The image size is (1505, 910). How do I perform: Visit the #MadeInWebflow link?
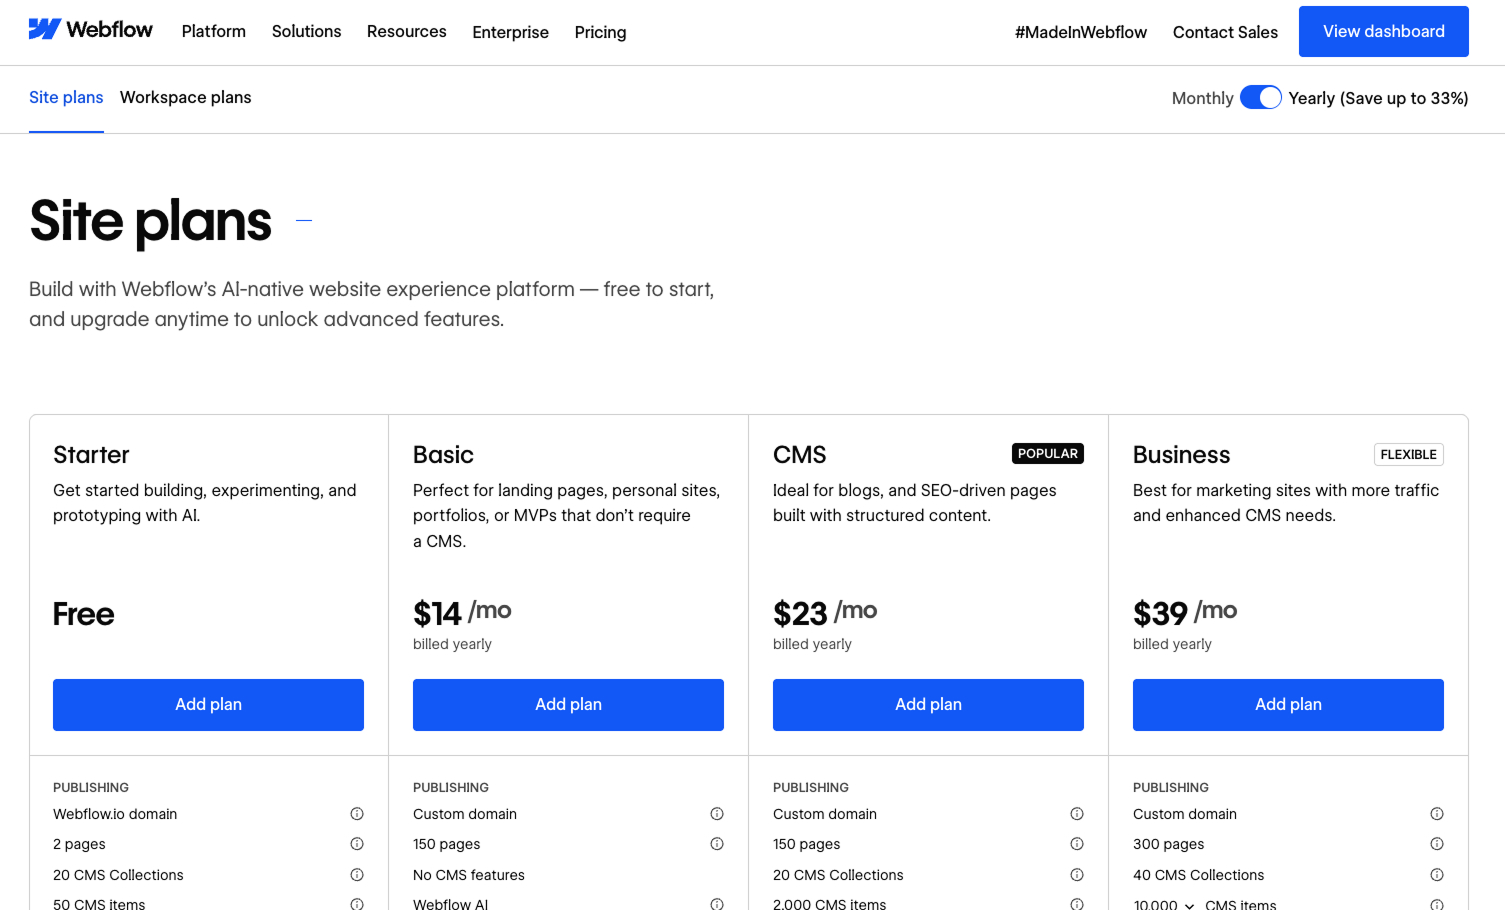[x=1081, y=31]
